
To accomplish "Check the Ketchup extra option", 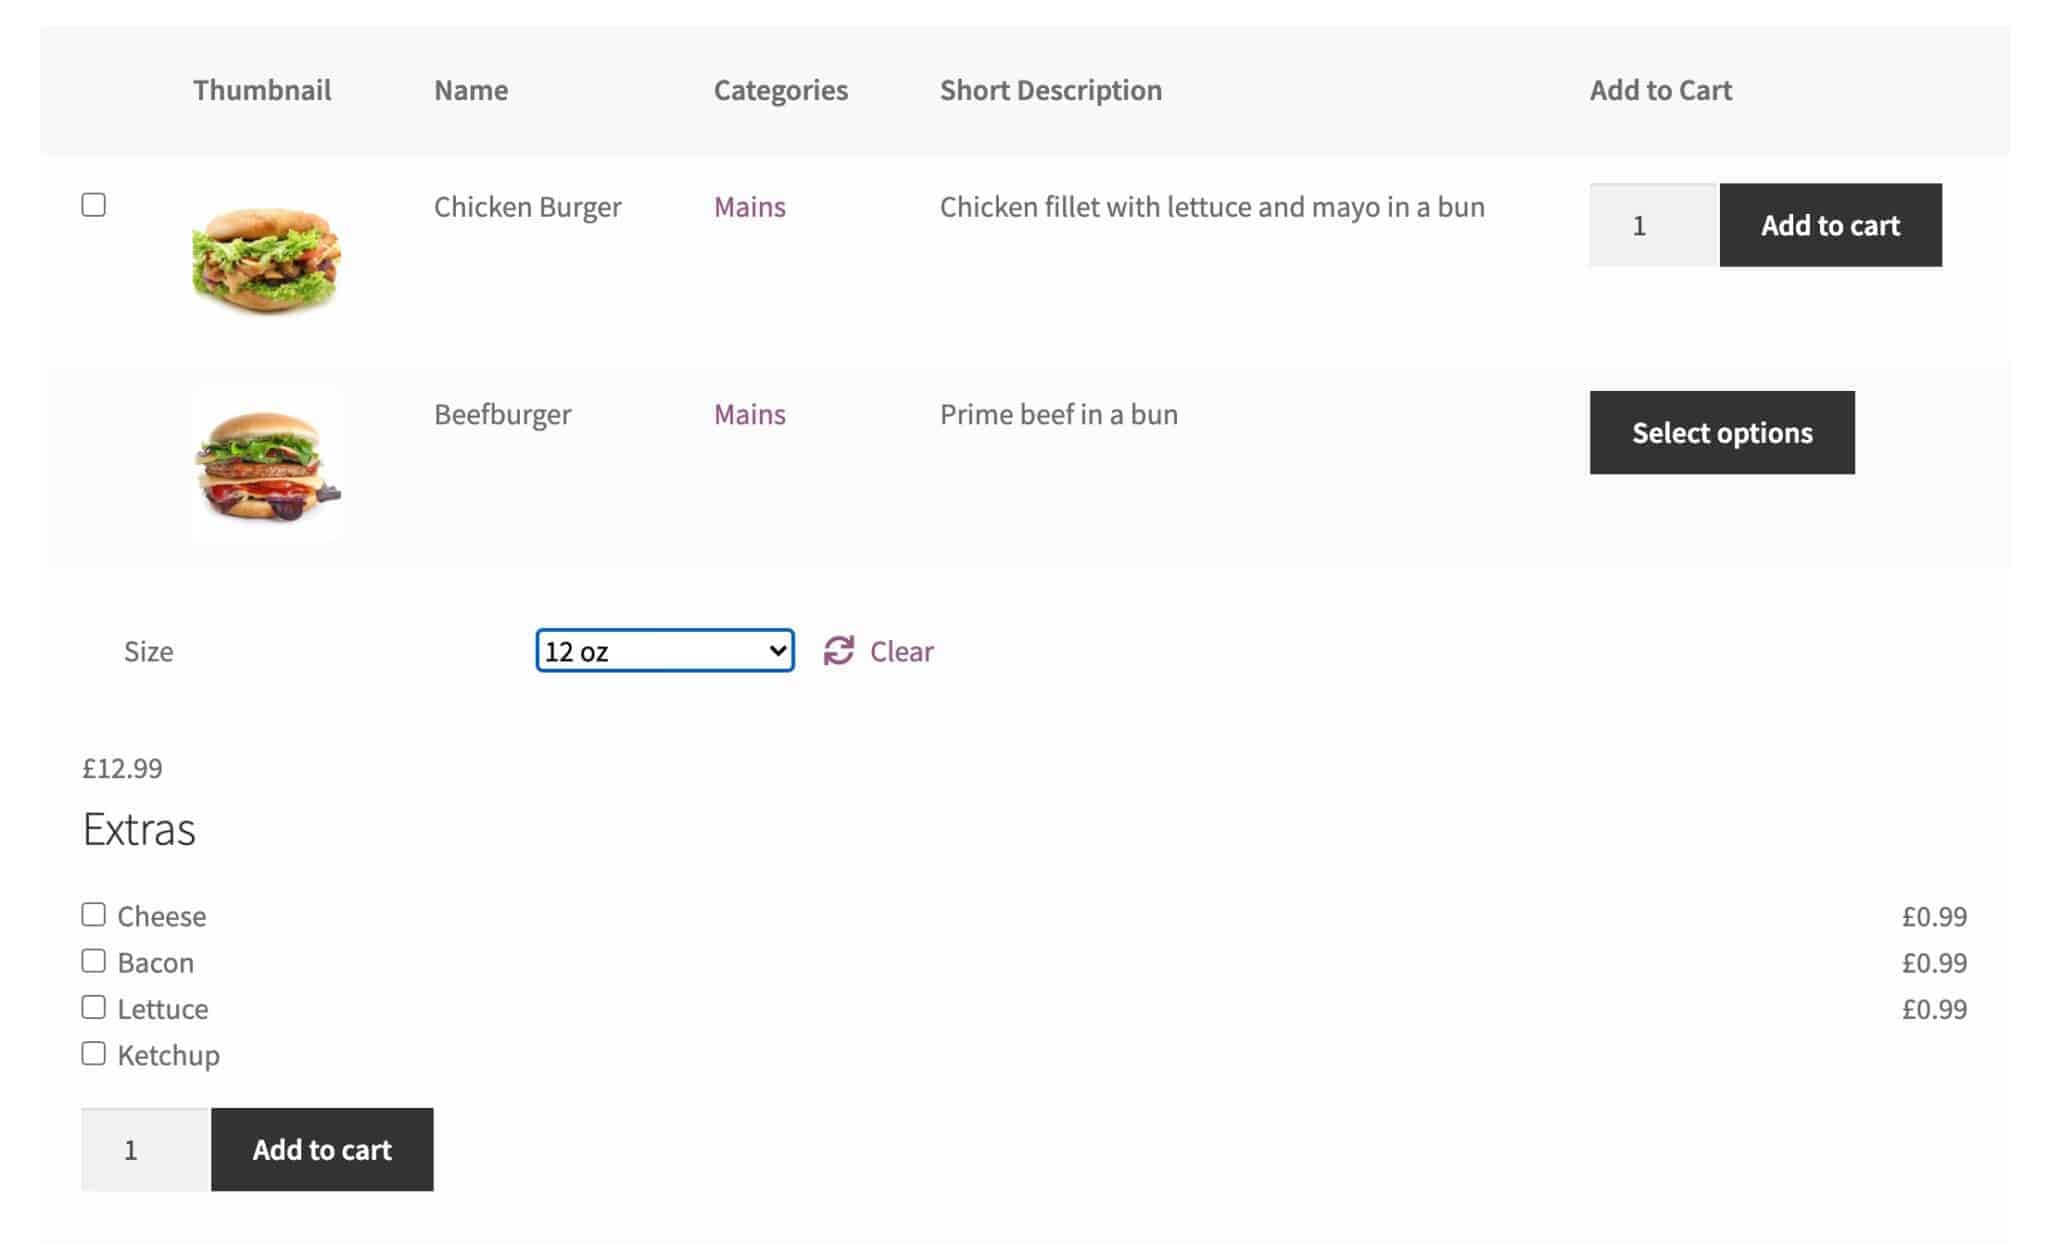I will 93,1052.
